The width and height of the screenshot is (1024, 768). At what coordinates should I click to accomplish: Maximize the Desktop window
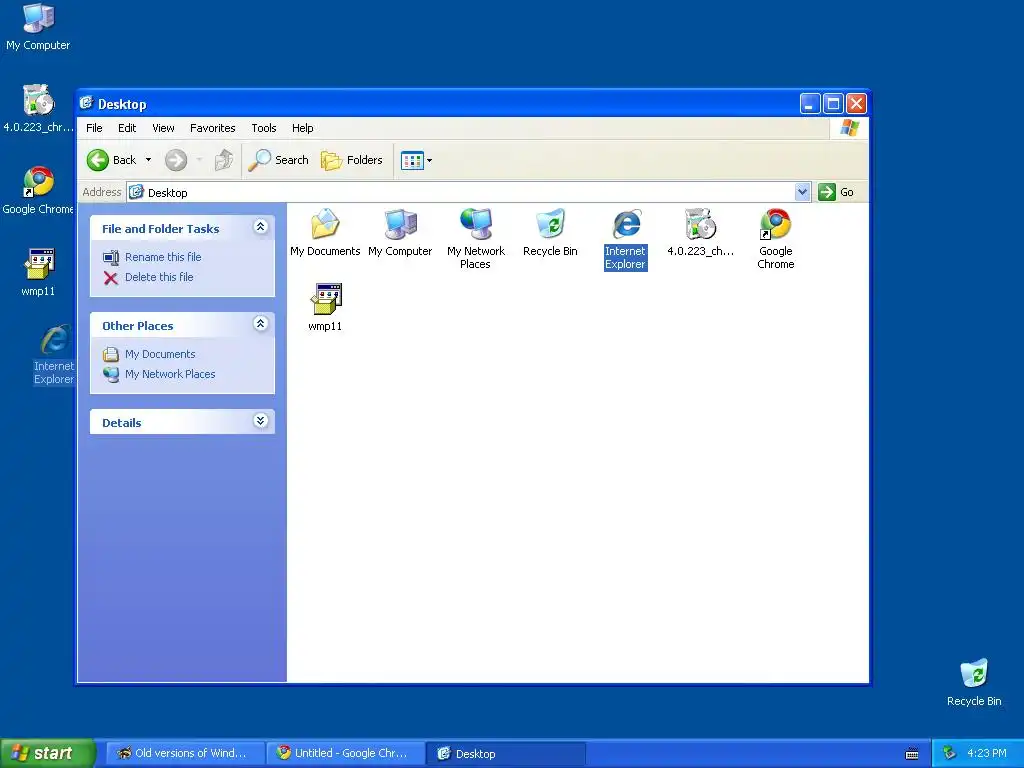tap(833, 103)
